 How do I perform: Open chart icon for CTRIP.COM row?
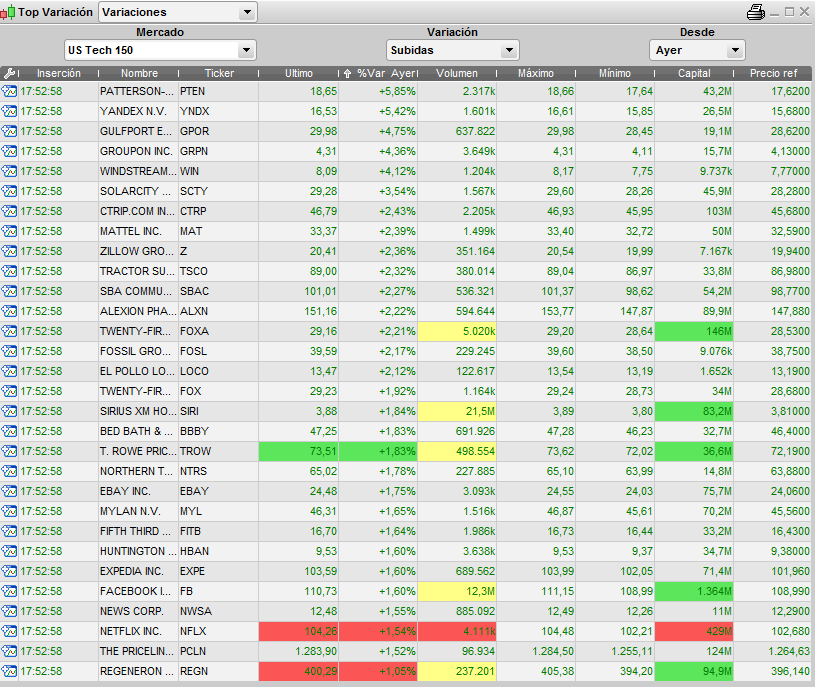[9, 212]
